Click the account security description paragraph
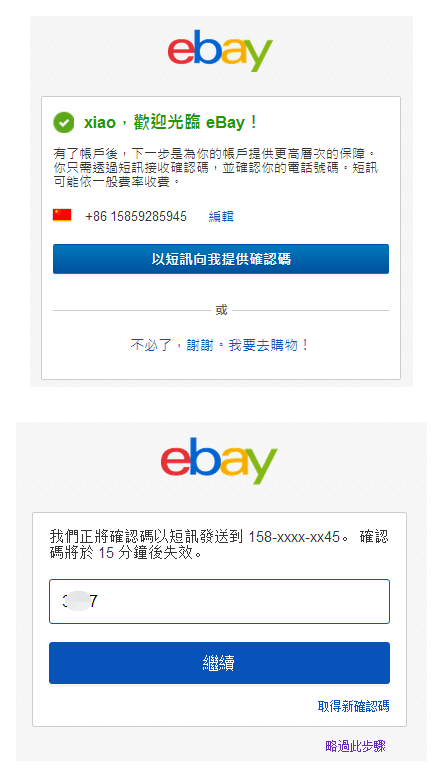Viewport: 434px width, 774px height. (216, 167)
